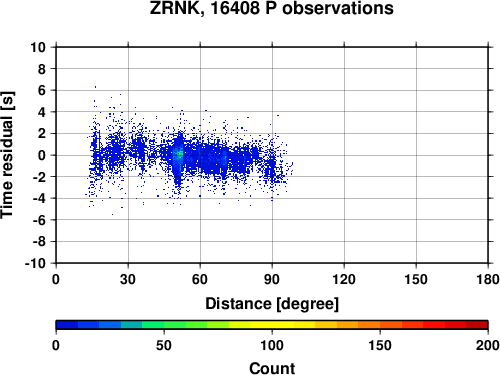Click the x-axis tick label 30
The width and height of the screenshot is (500, 375).
128,279
